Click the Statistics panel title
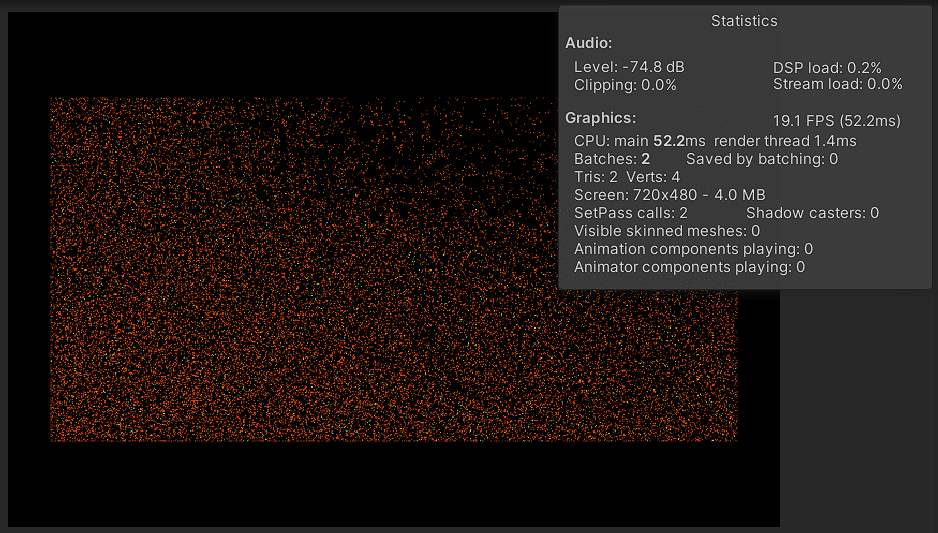Viewport: 938px width, 533px height. point(744,21)
